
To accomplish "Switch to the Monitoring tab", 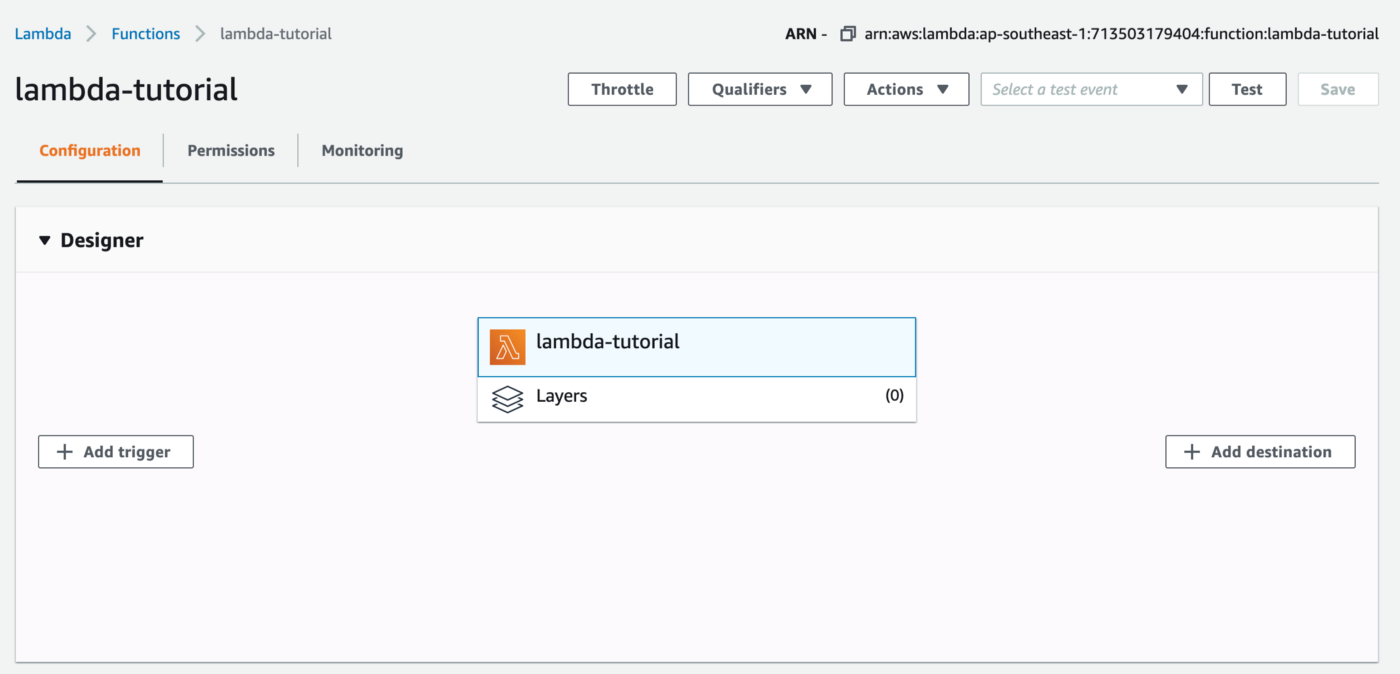I will pyautogui.click(x=362, y=151).
